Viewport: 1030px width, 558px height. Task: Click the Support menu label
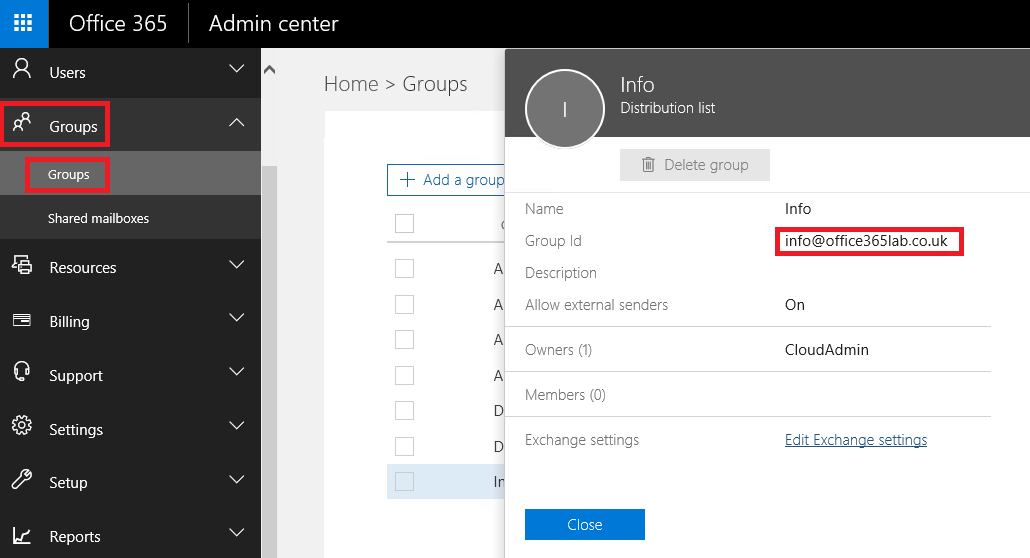click(x=76, y=375)
